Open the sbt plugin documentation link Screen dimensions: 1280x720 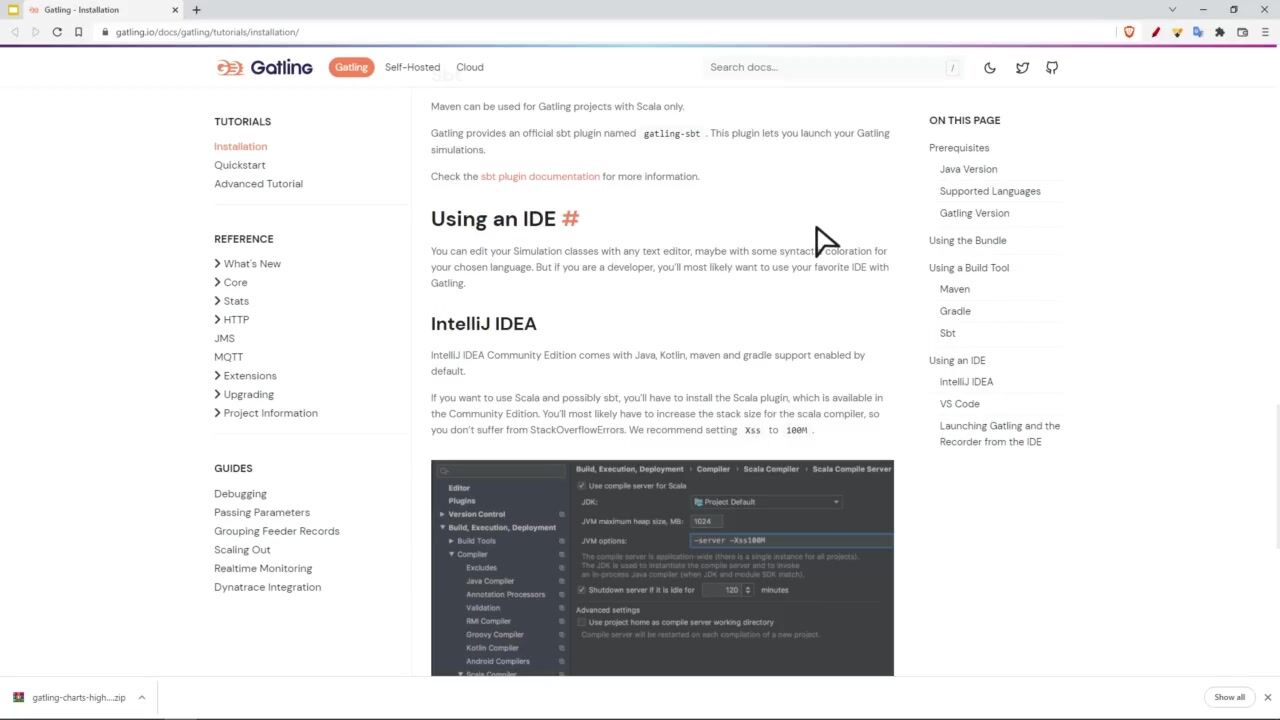(540, 177)
